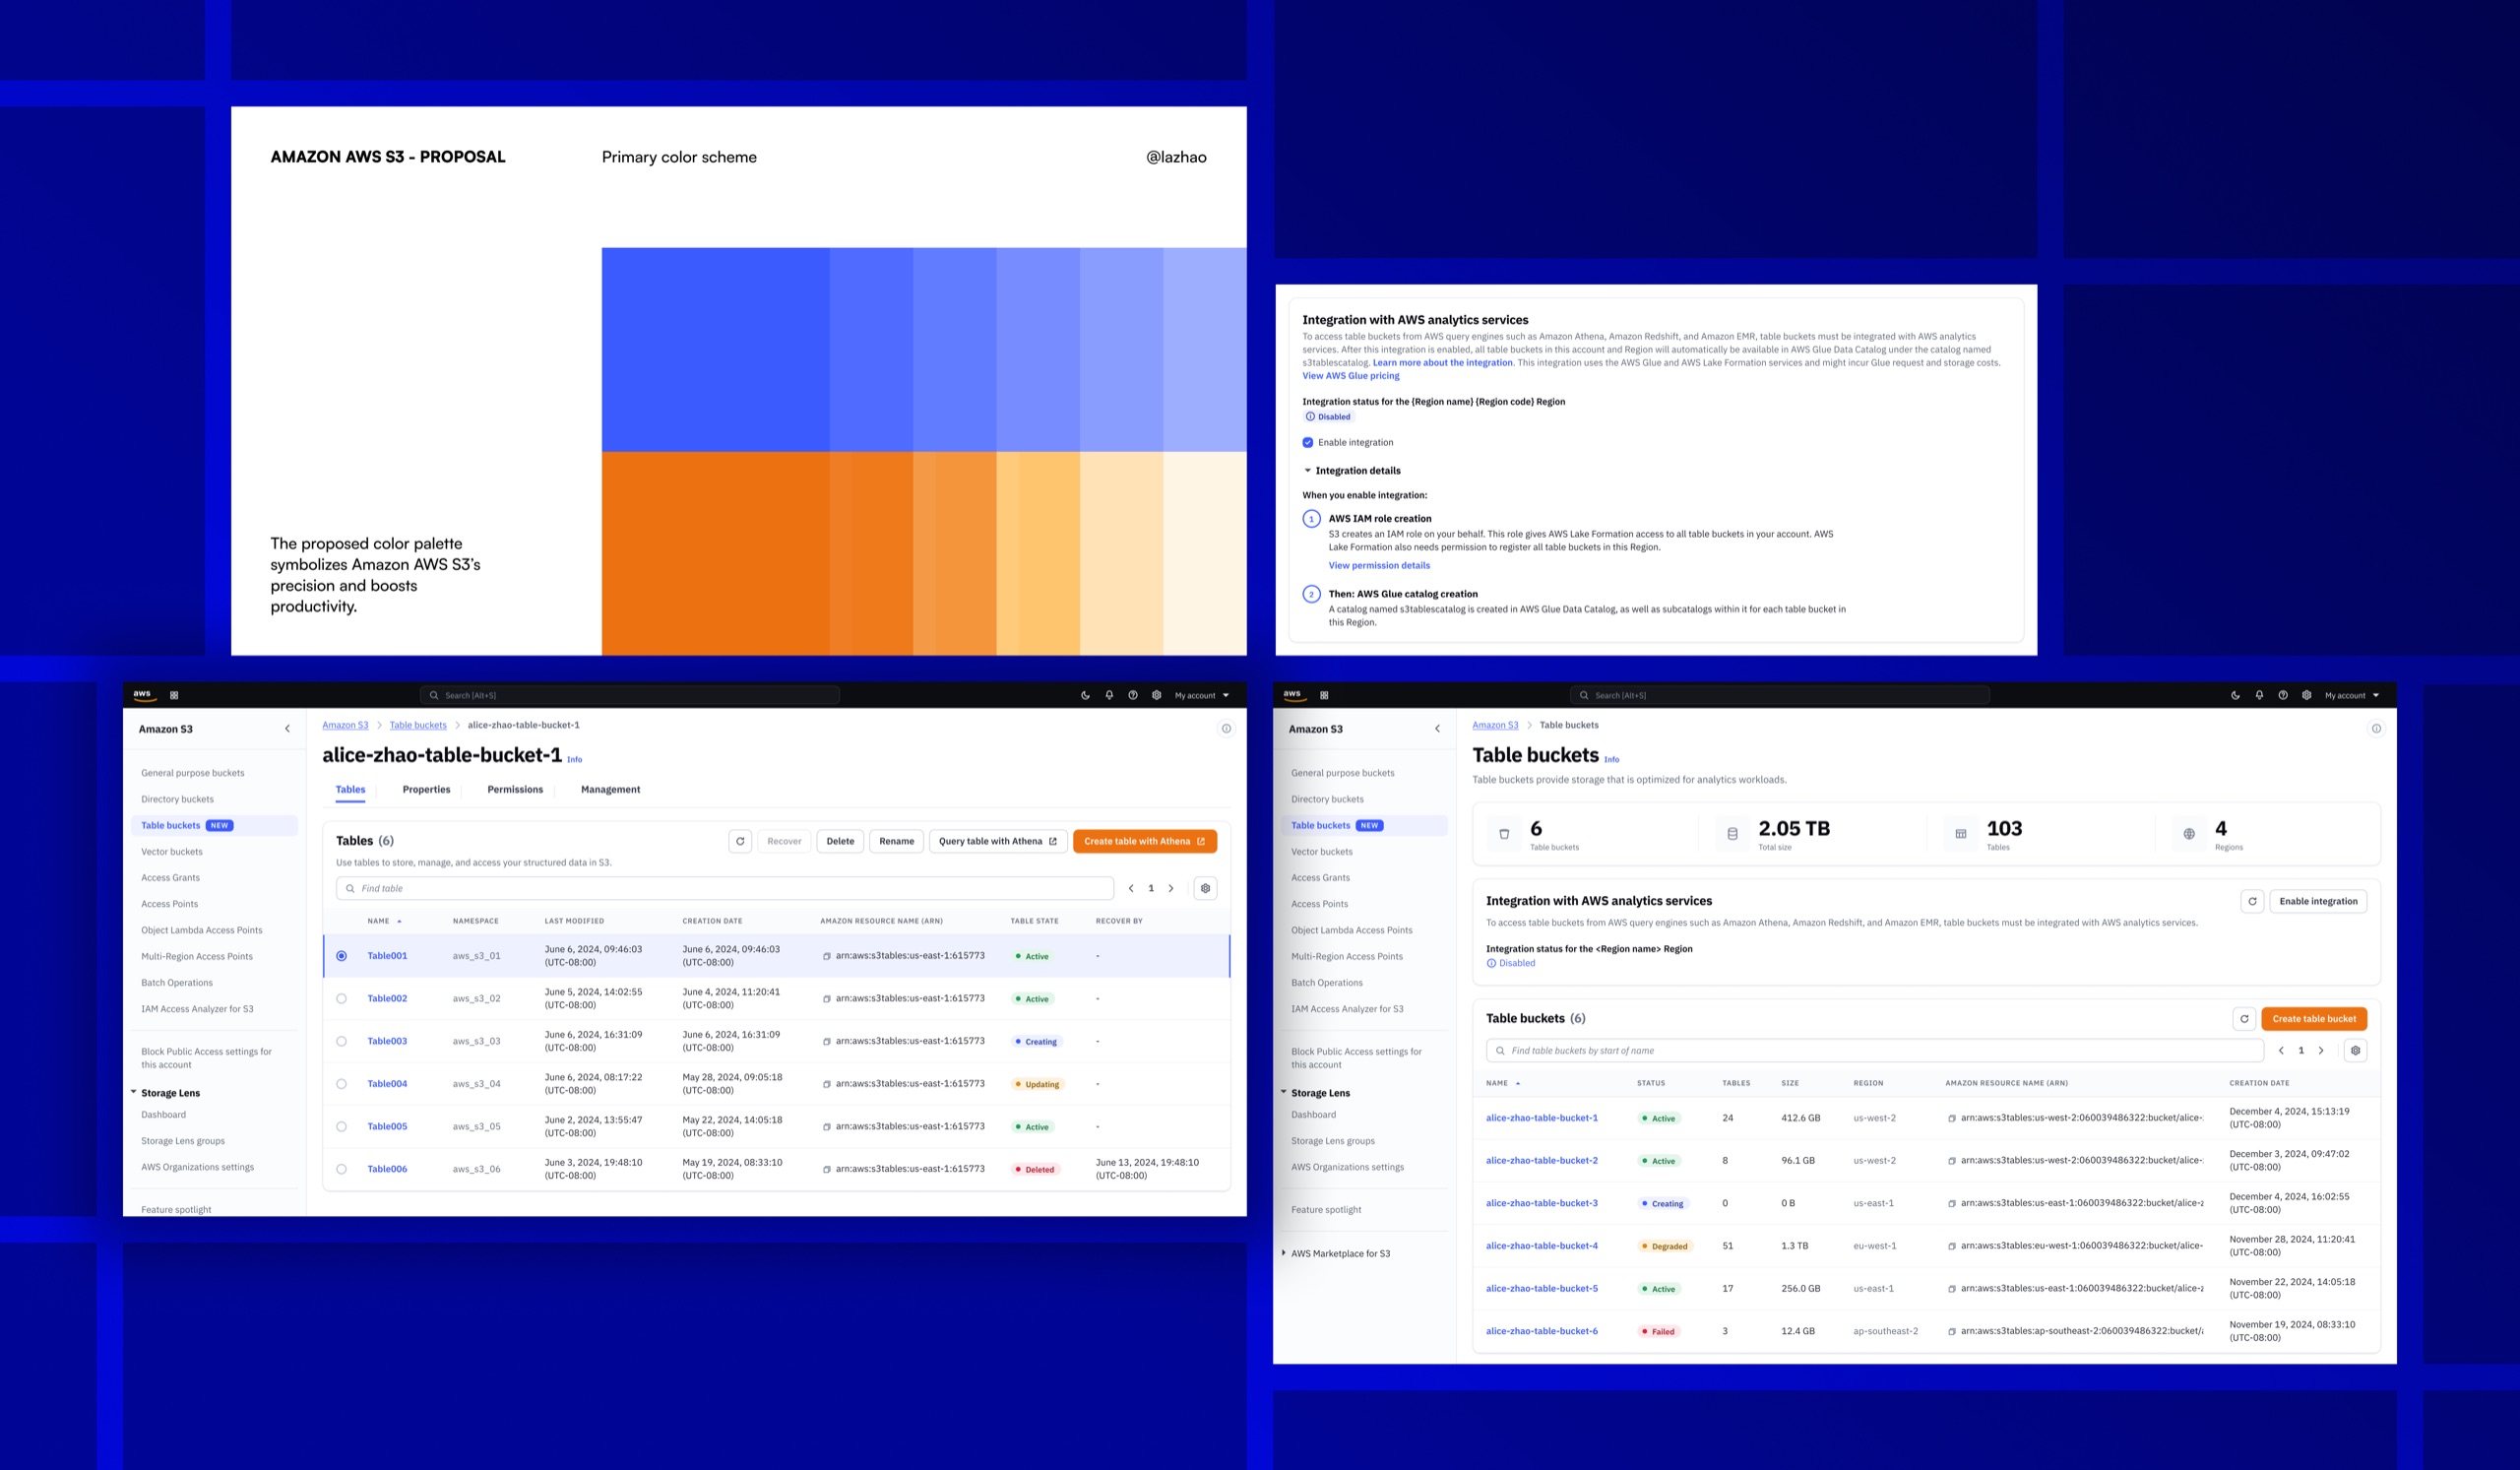Image resolution: width=2520 pixels, height=1470 pixels.
Task: Click the Find table search field
Action: (725, 888)
